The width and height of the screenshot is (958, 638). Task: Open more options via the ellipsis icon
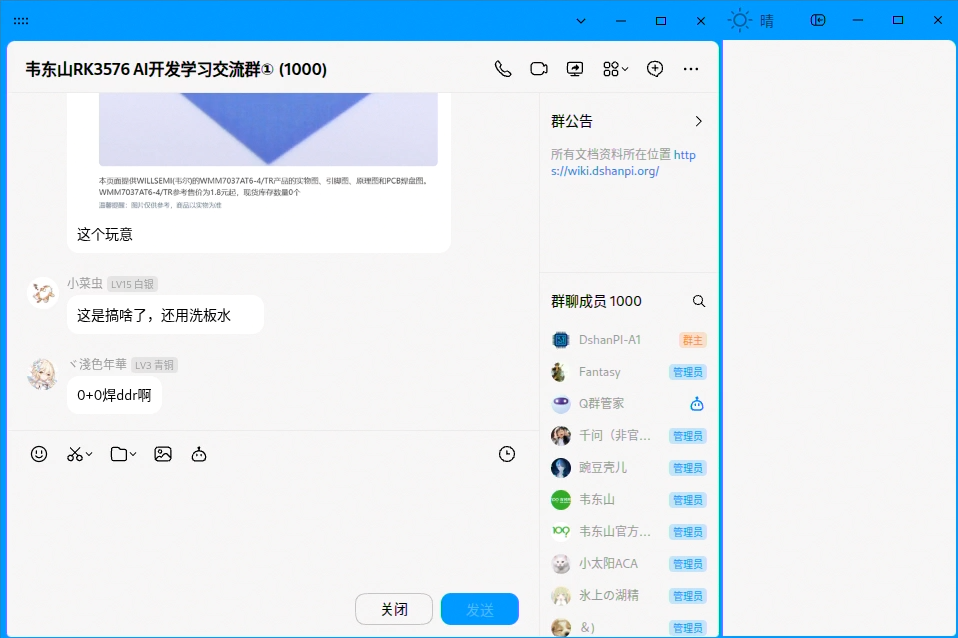click(691, 68)
